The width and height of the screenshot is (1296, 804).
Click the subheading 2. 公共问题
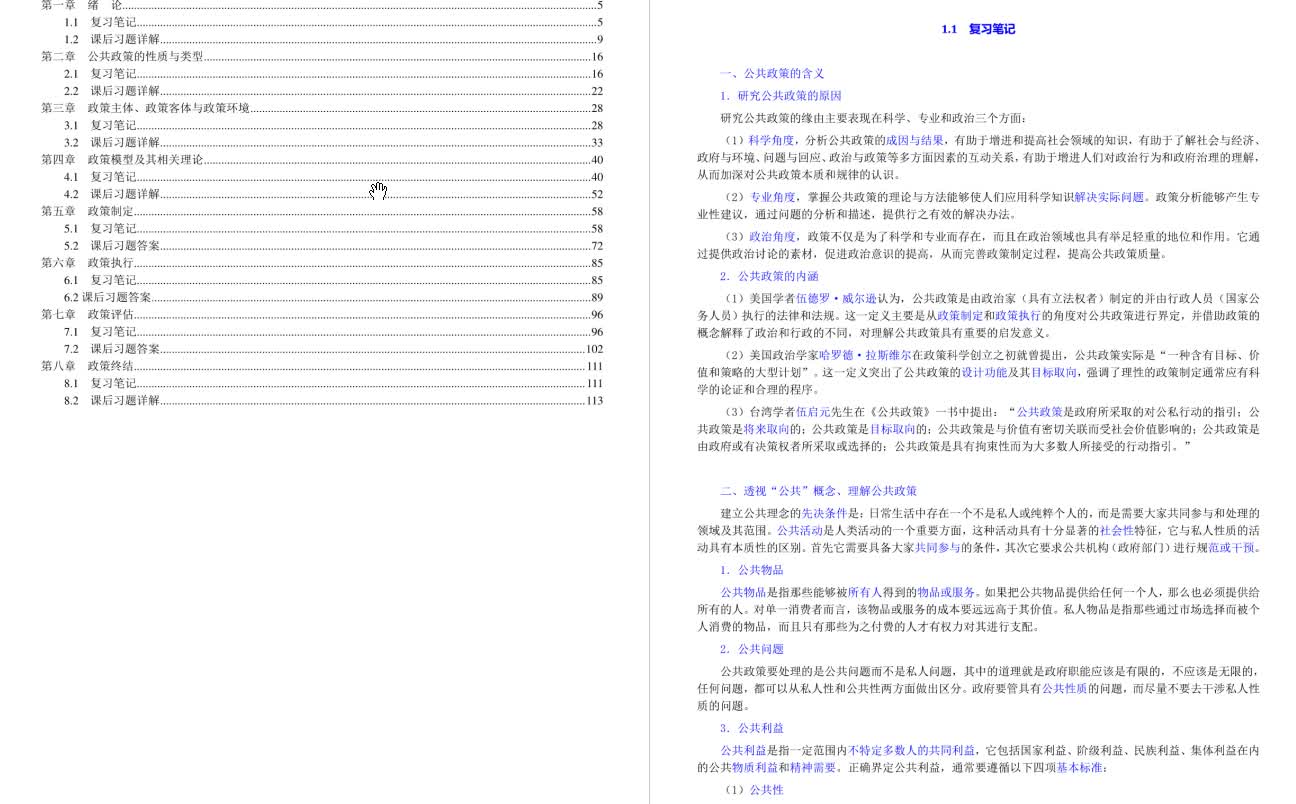(751, 649)
